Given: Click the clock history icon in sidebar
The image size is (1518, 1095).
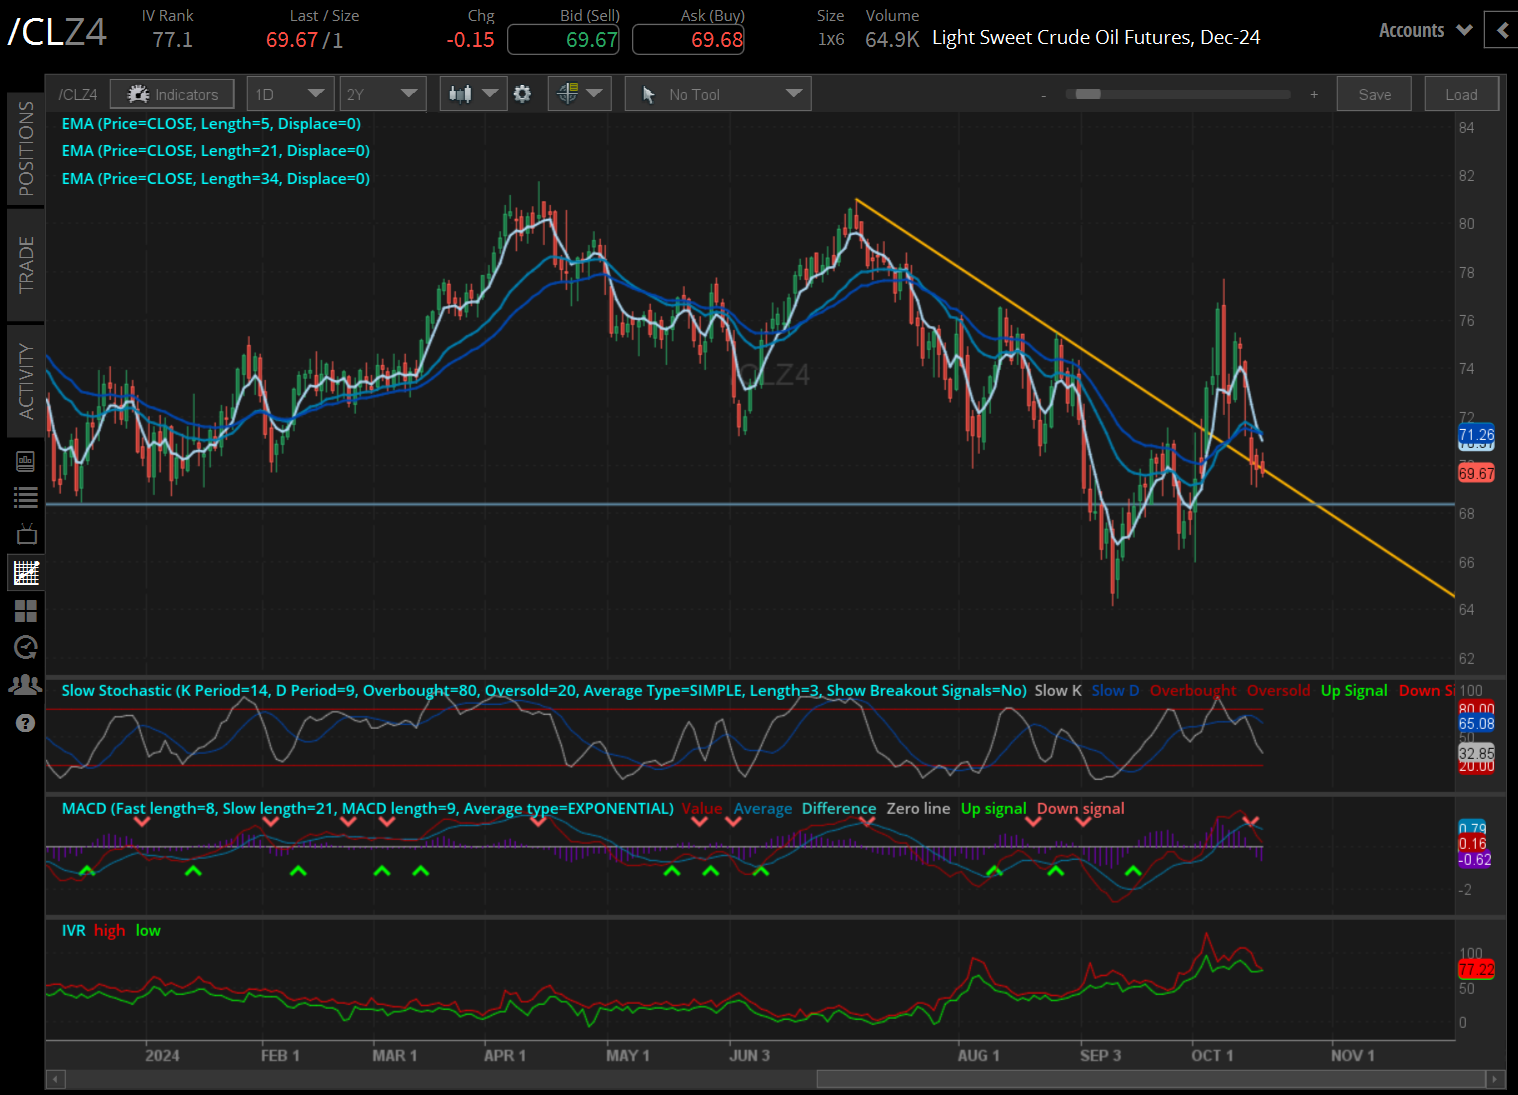Looking at the screenshot, I should click(26, 647).
